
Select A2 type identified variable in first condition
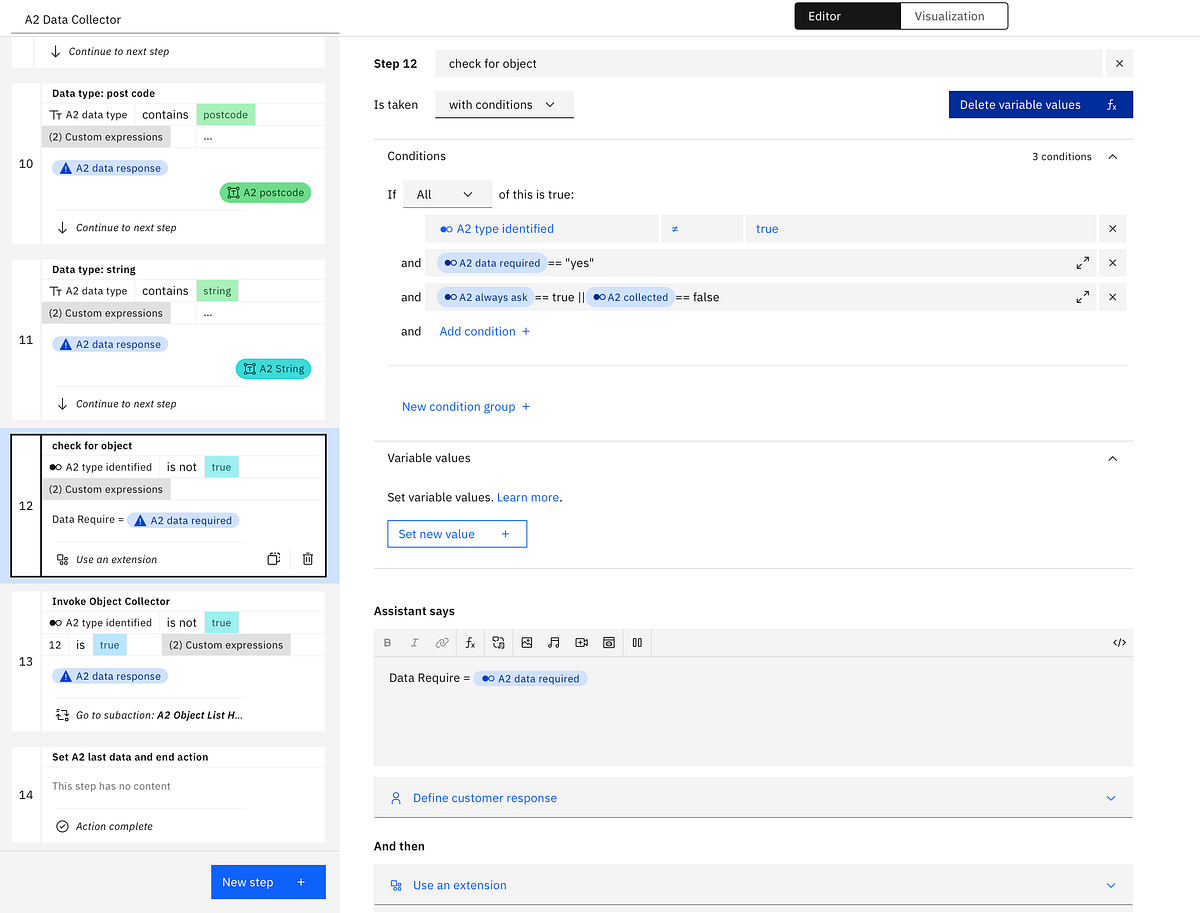pos(541,229)
